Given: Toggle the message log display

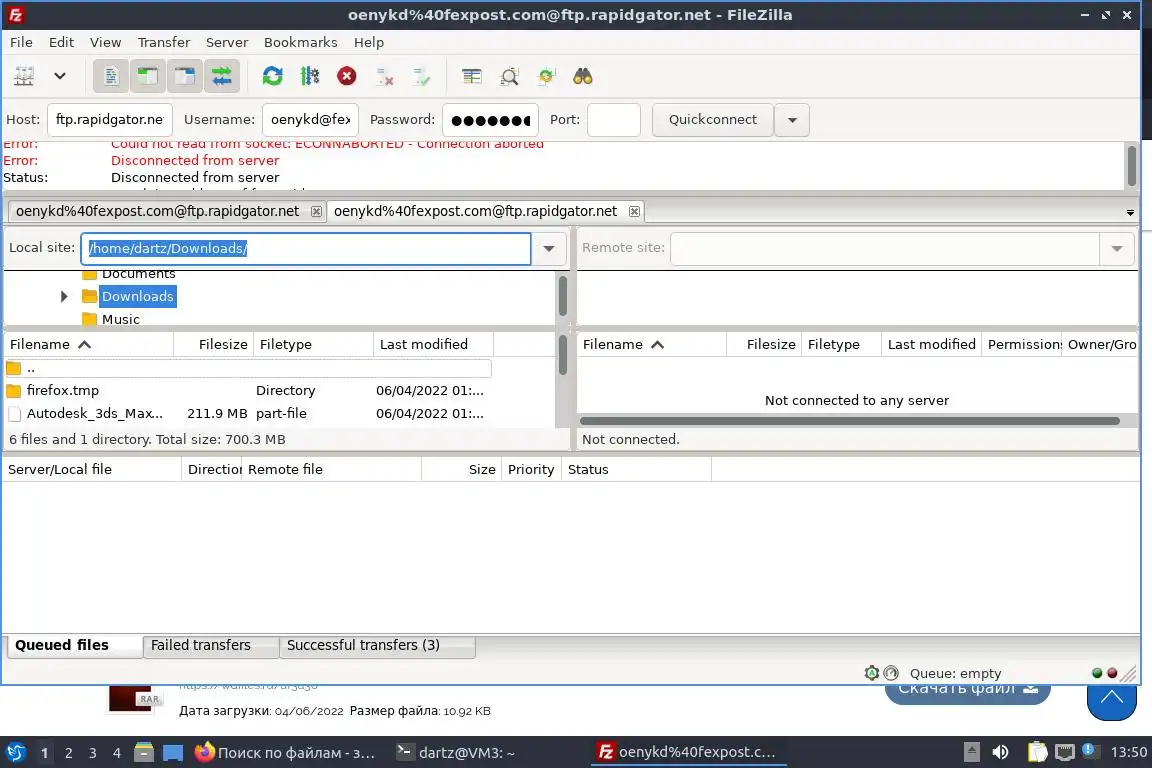Looking at the screenshot, I should [111, 76].
